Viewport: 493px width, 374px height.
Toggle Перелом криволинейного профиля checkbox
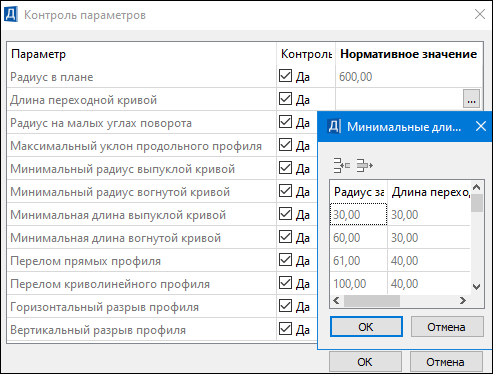click(285, 283)
